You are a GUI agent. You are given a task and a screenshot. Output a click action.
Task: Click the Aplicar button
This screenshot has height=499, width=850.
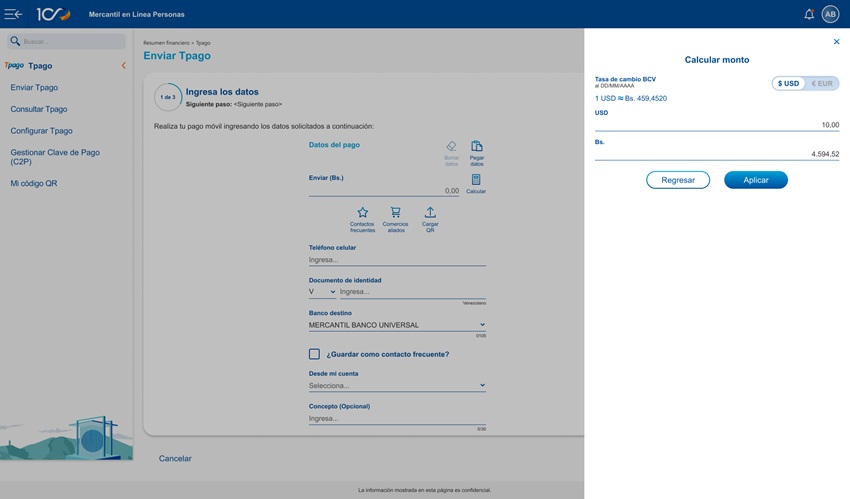pyautogui.click(x=756, y=180)
